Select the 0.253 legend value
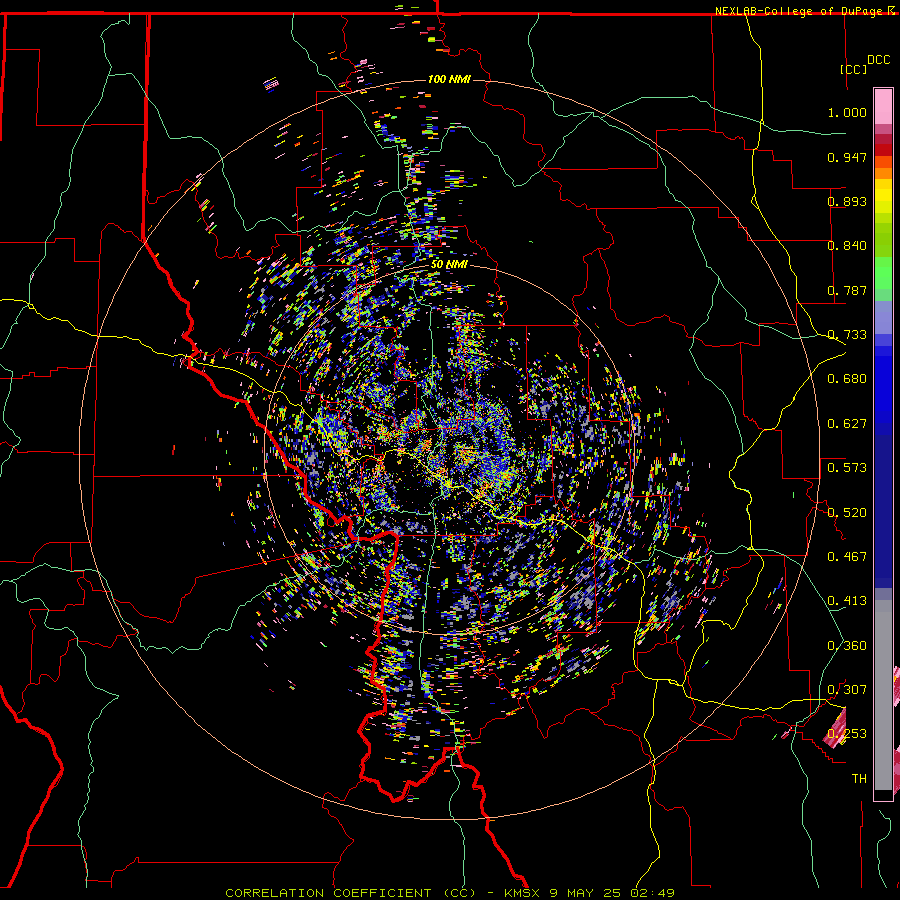 (847, 734)
